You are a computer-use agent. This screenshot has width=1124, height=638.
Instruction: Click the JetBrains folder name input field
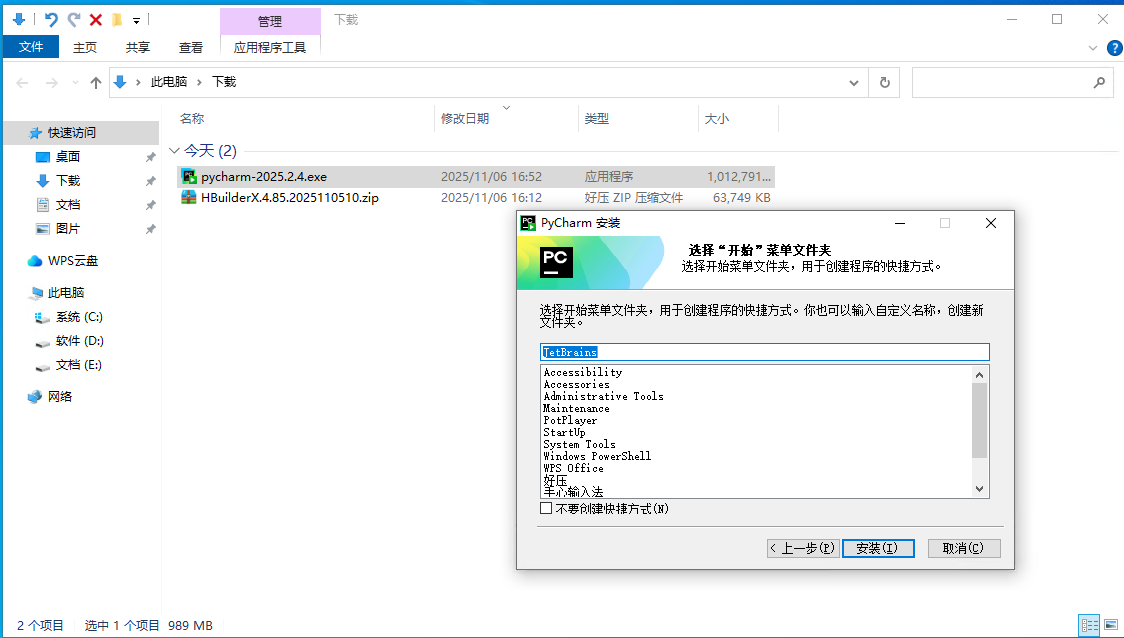click(764, 352)
